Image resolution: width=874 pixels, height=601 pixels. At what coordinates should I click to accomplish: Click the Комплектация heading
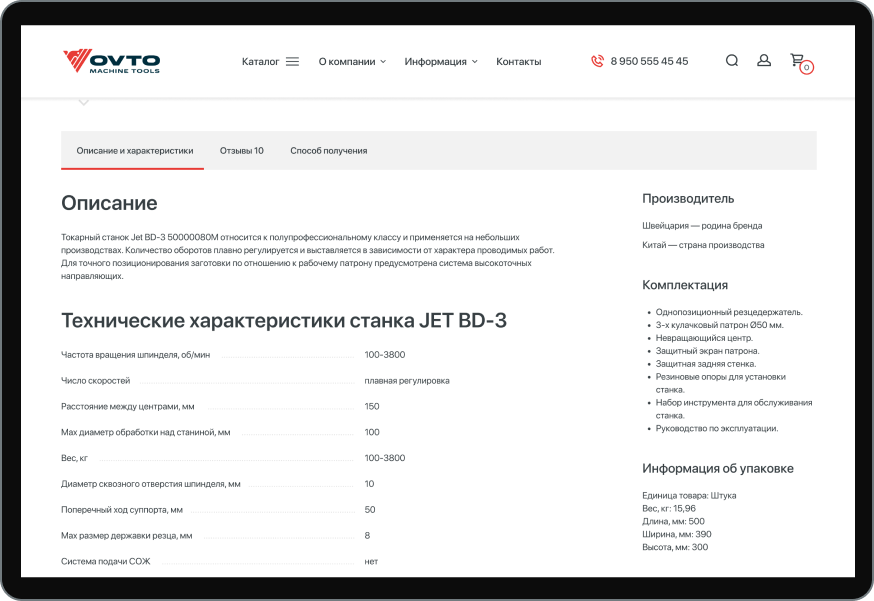point(685,285)
